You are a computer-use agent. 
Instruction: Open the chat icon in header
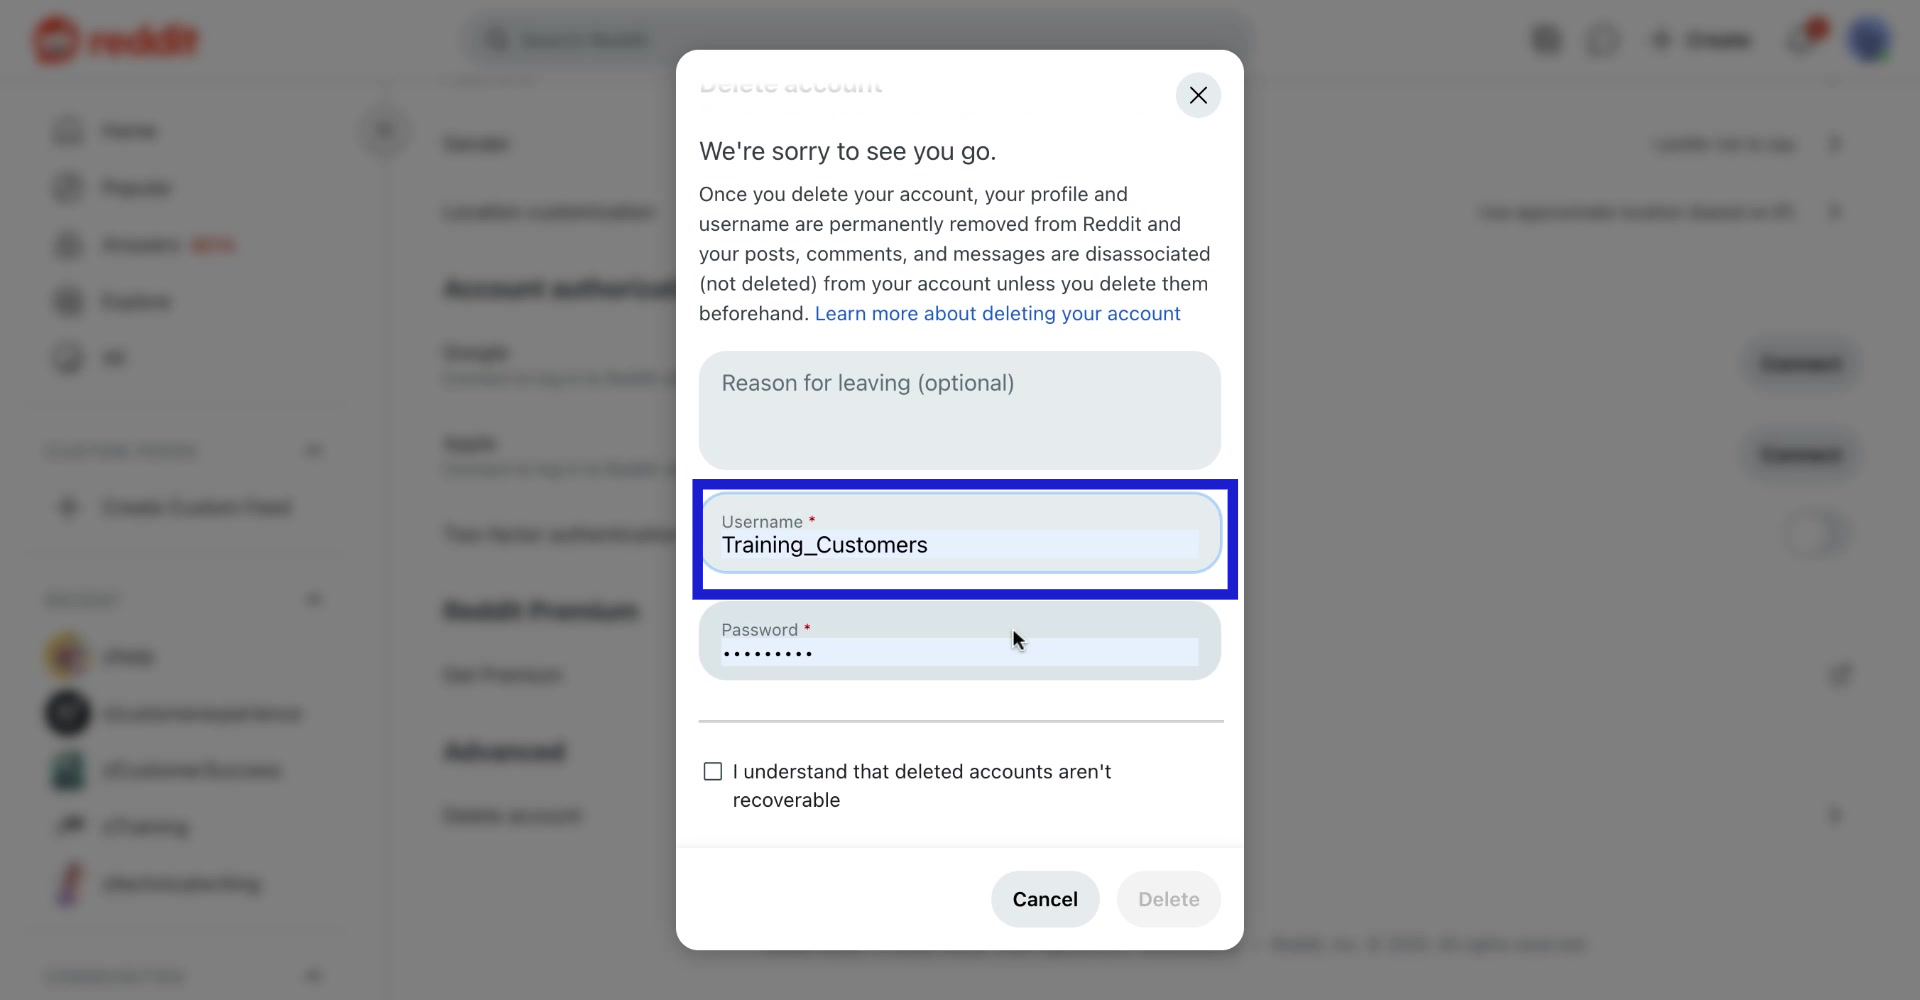click(1603, 40)
